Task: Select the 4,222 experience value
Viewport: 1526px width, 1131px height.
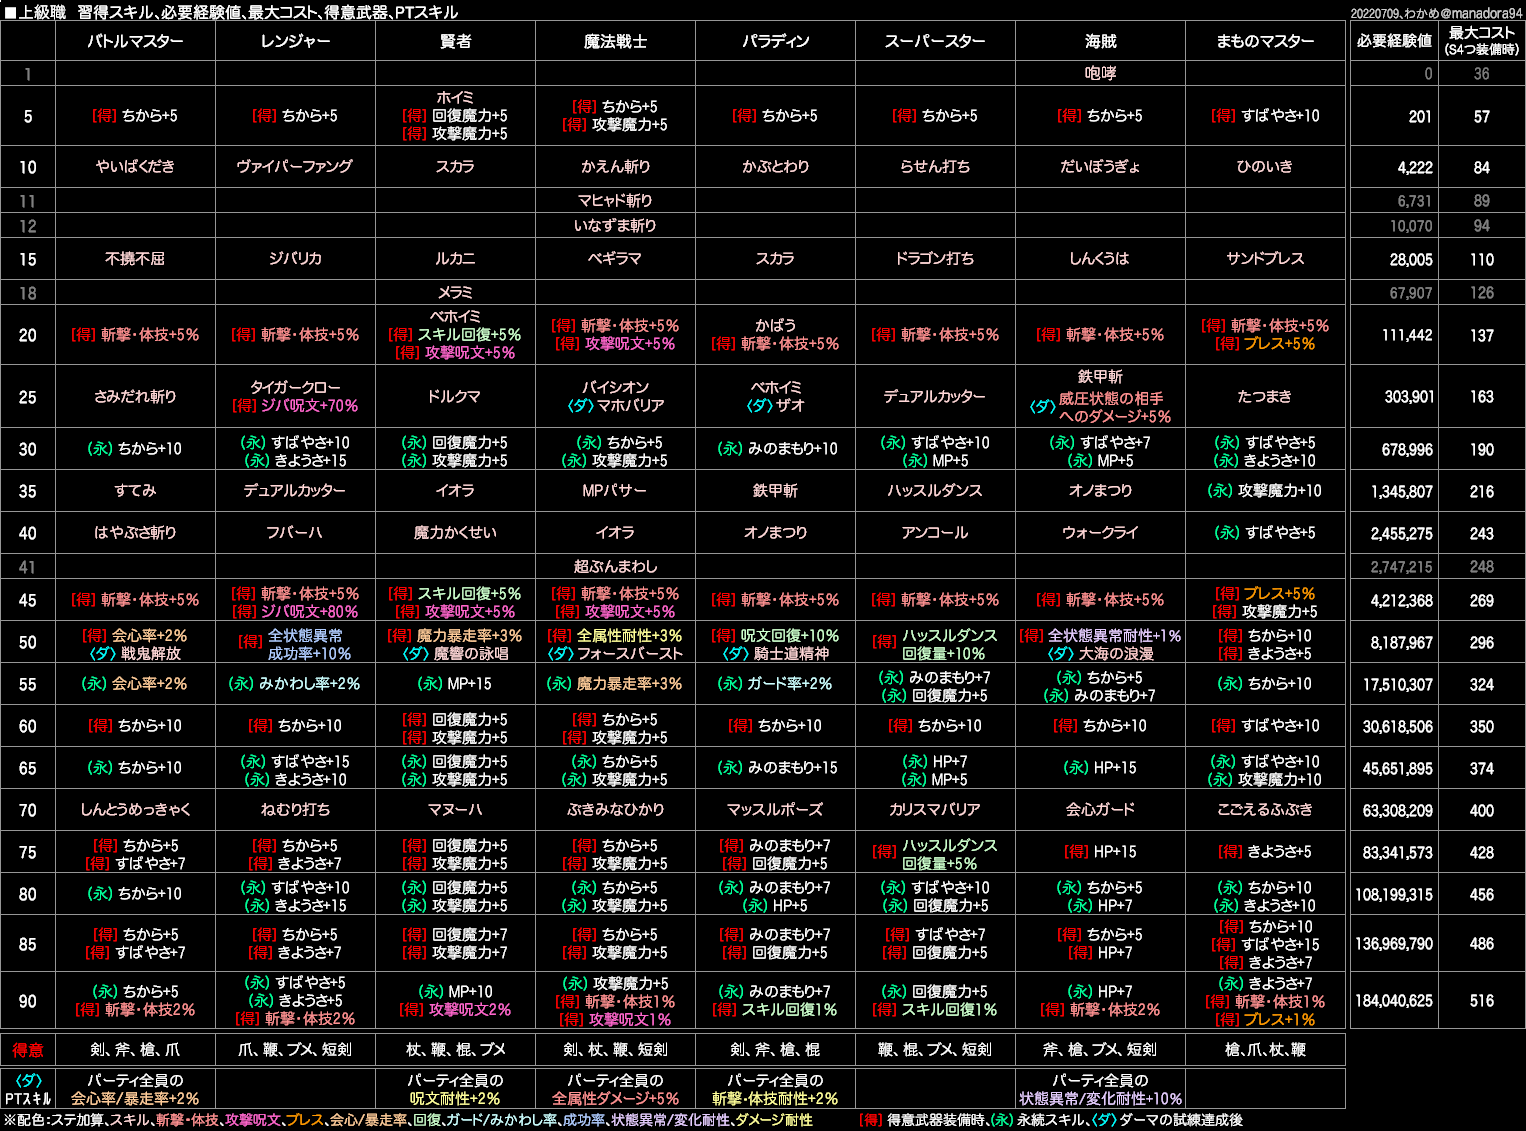Action: (1415, 168)
